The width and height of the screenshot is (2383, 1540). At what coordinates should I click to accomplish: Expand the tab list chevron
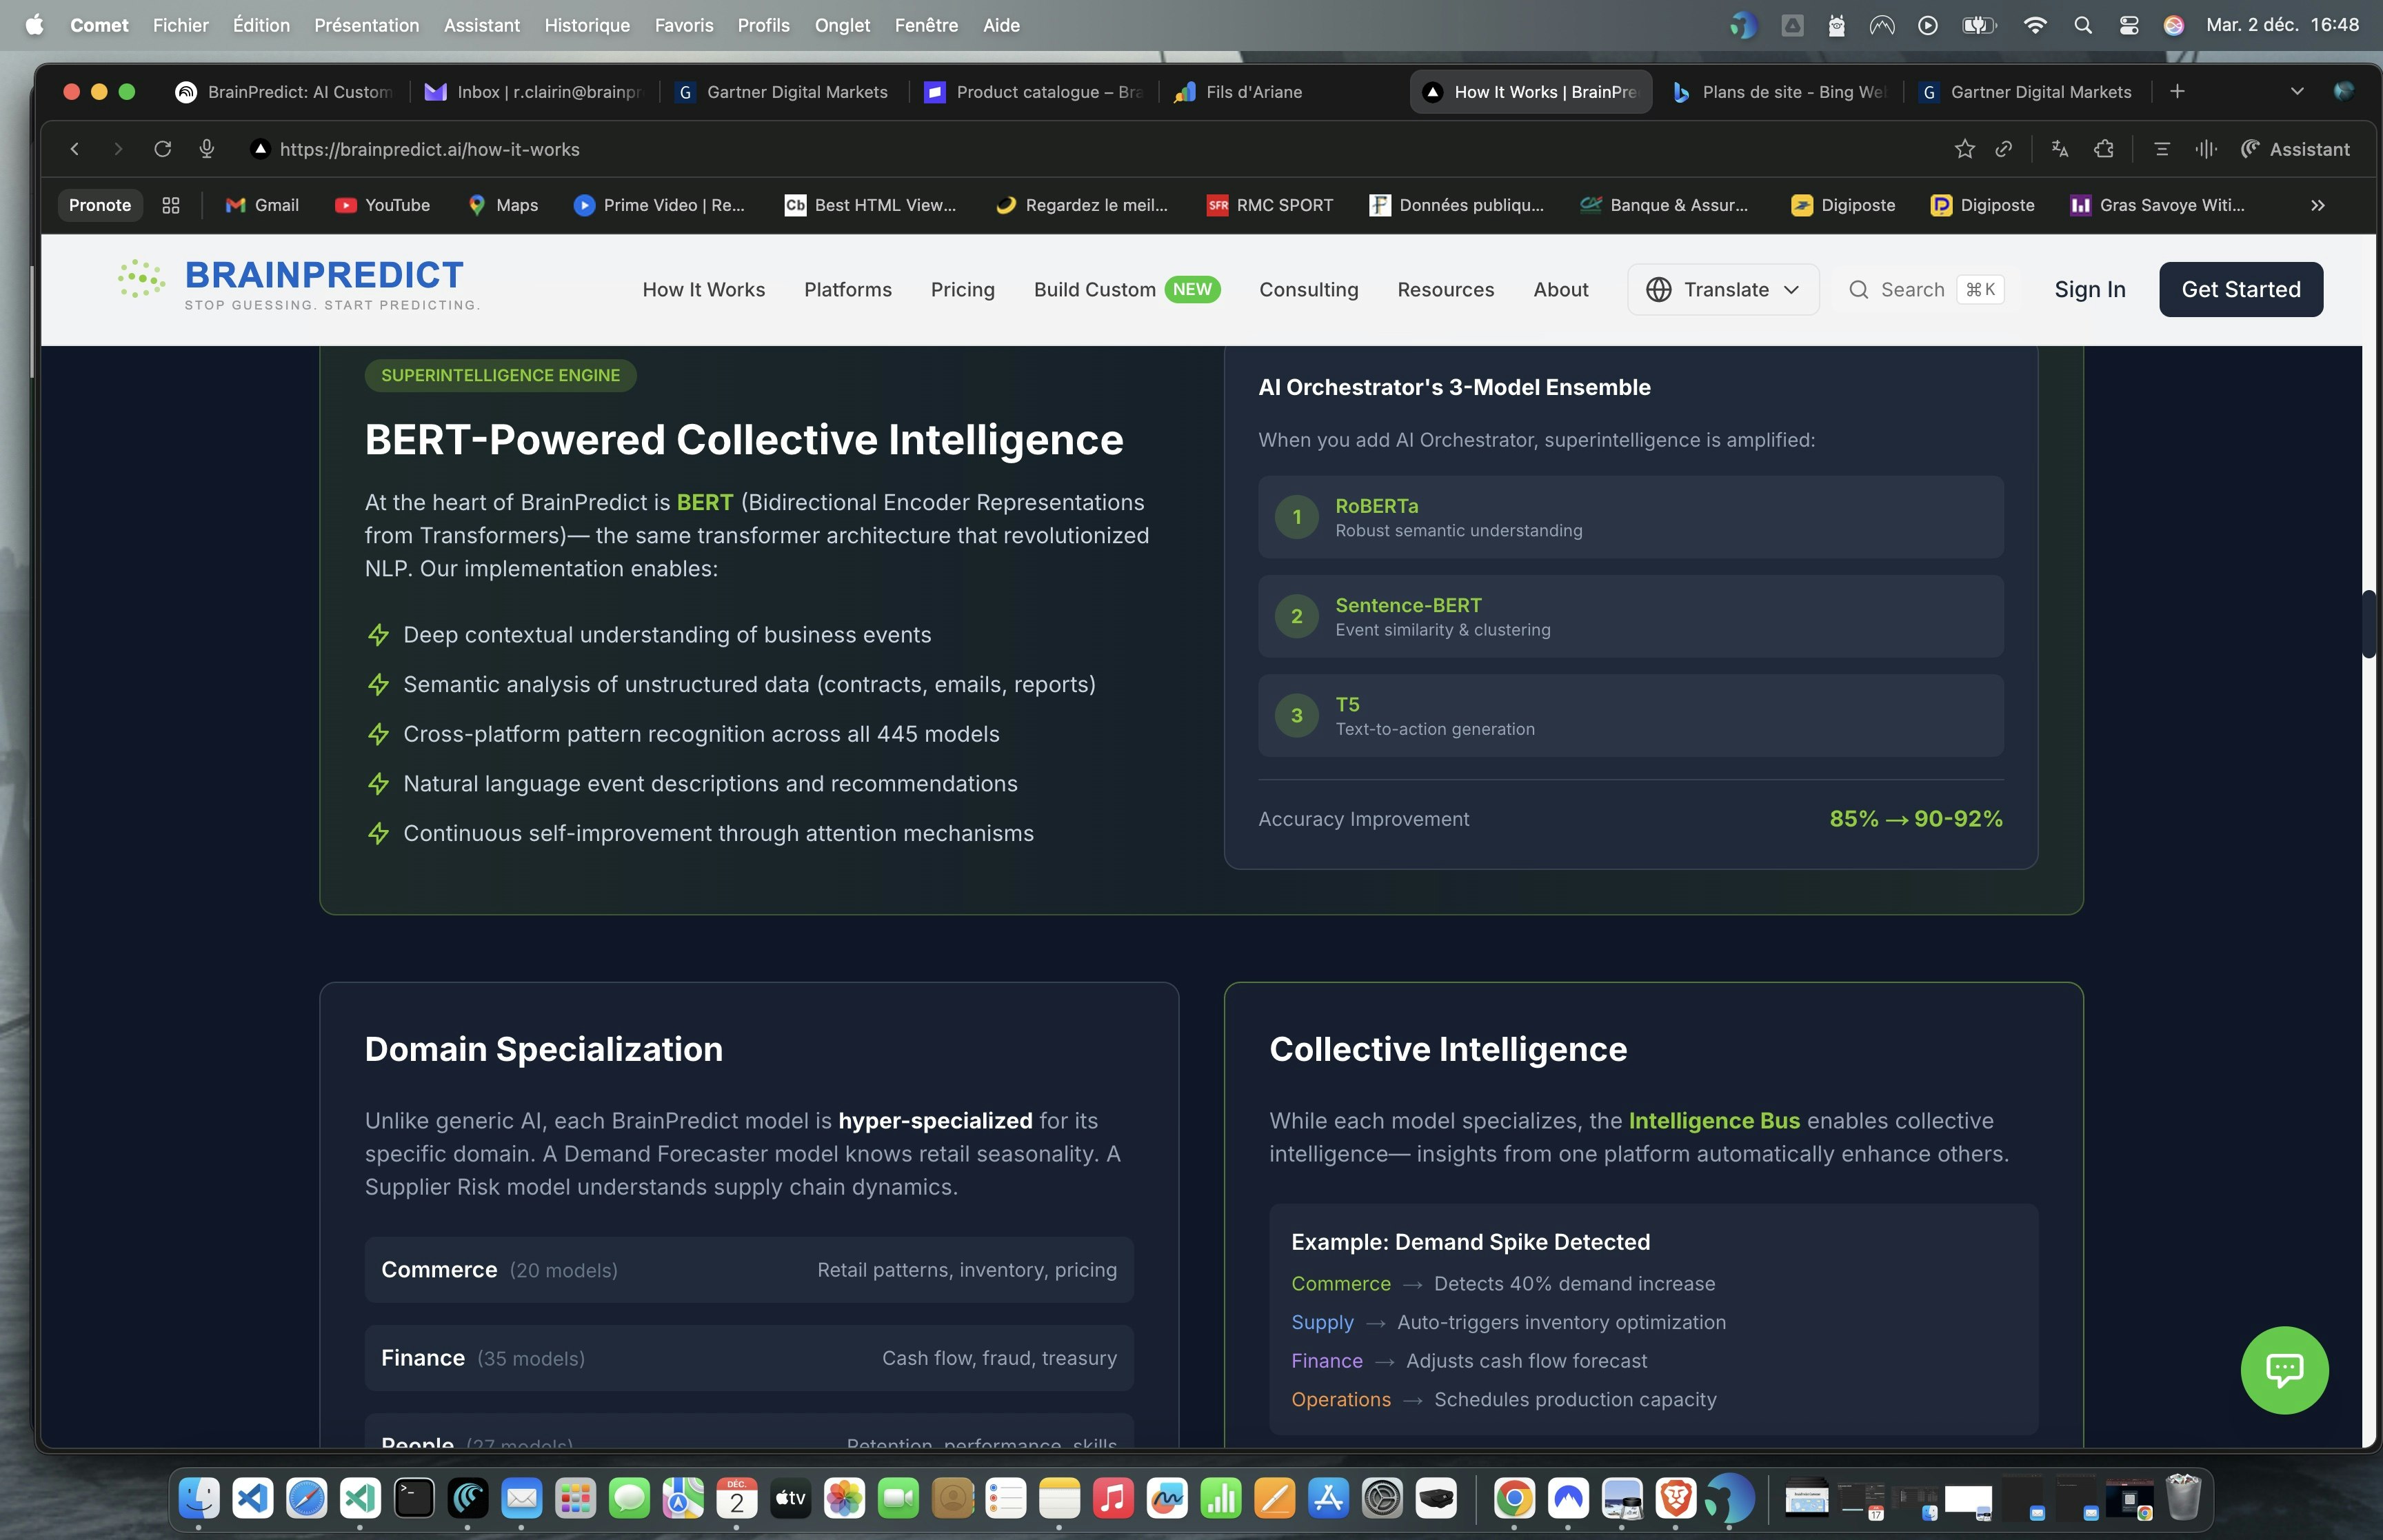(2296, 92)
